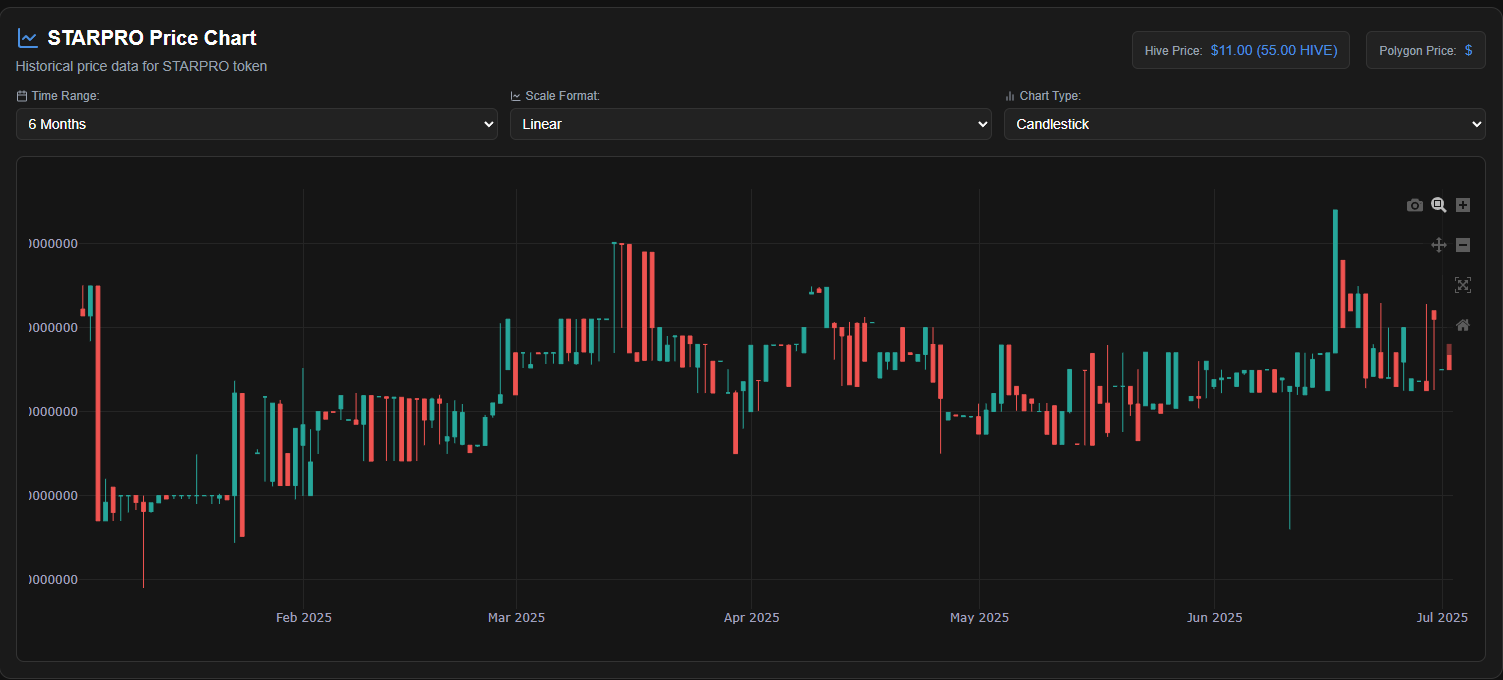Click the Jul 2025 axis label

[x=1442, y=617]
